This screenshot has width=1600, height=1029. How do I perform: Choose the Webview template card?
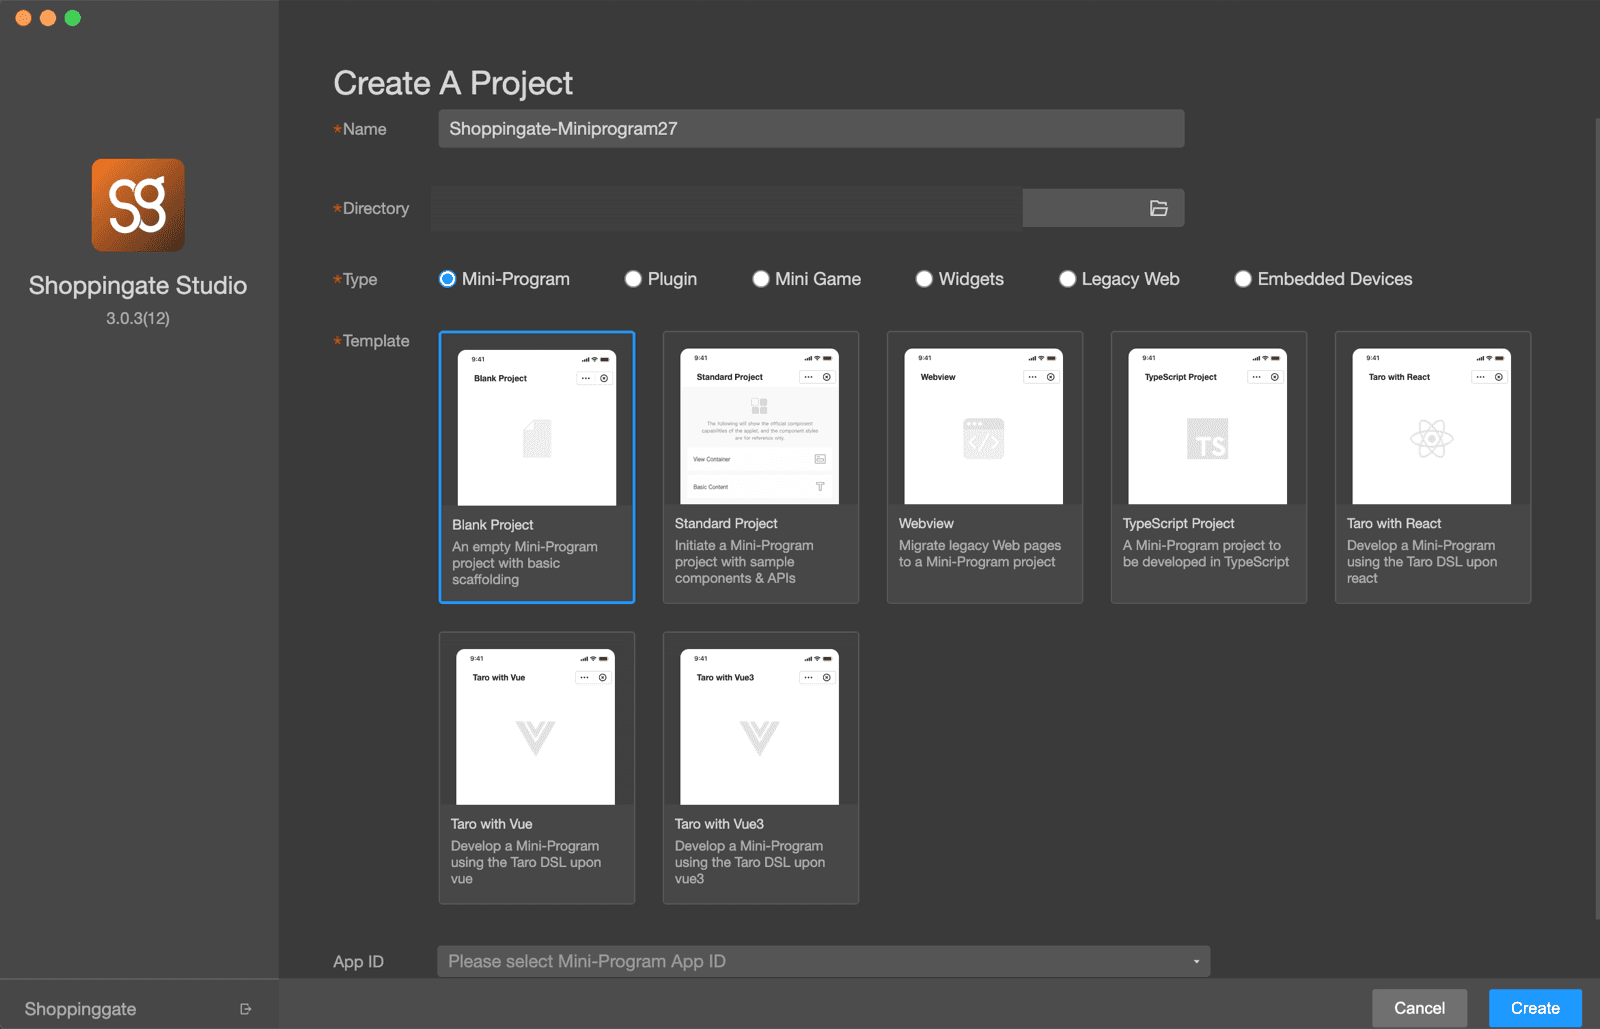[985, 467]
